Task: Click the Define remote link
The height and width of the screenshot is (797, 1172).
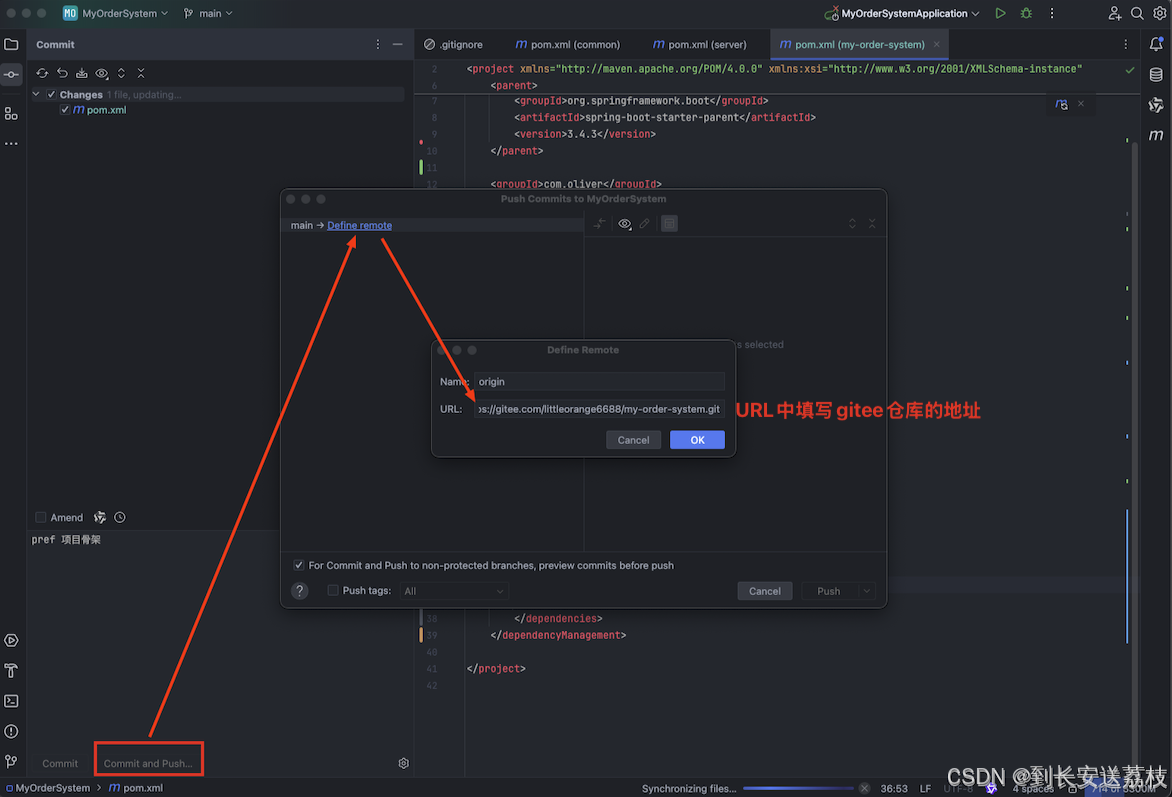Action: [359, 225]
